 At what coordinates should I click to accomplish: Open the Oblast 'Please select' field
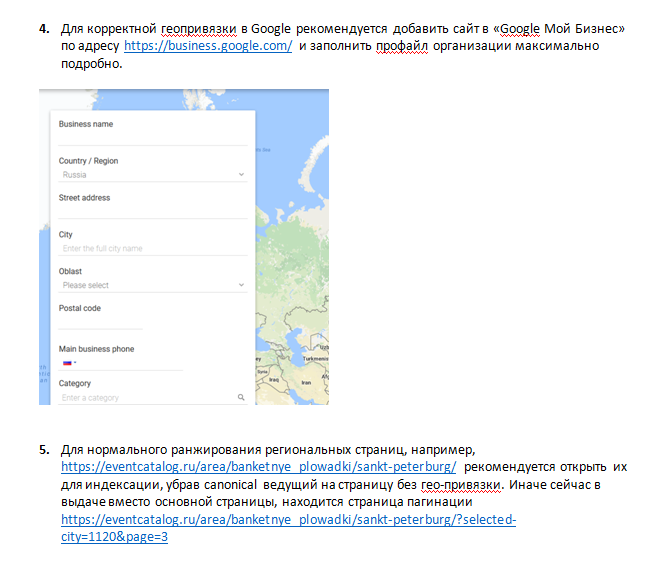click(x=140, y=285)
